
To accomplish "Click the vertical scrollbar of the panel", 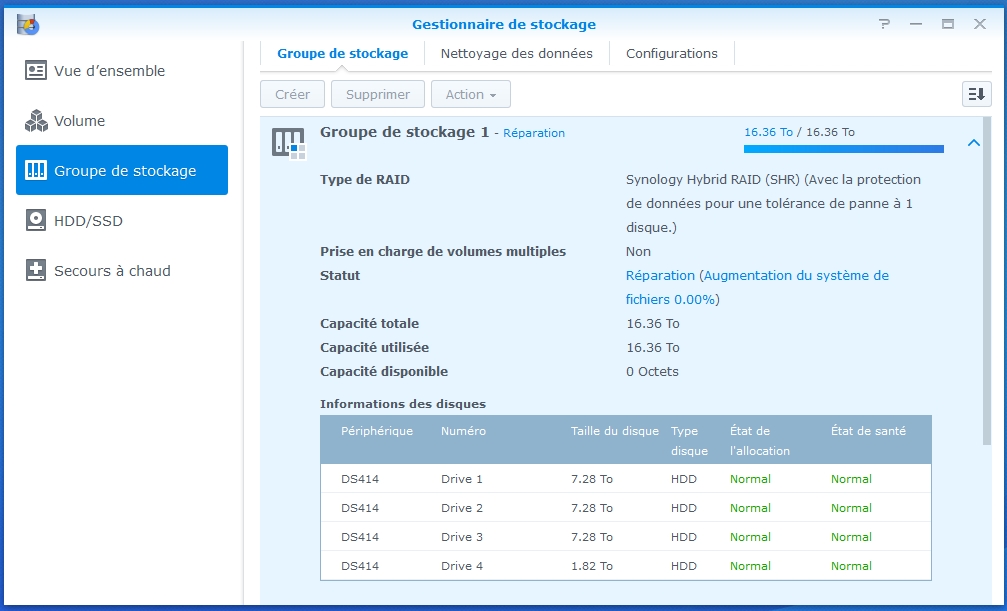I will 987,280.
